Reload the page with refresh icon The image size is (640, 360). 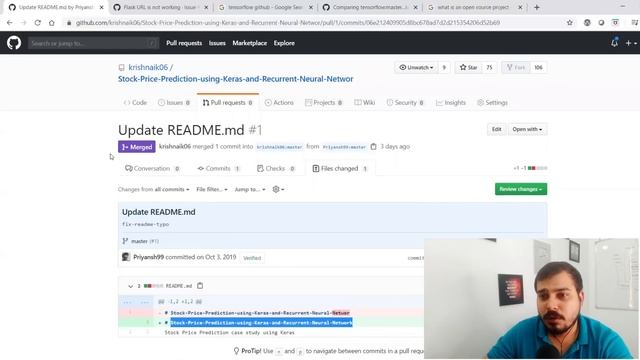38,23
